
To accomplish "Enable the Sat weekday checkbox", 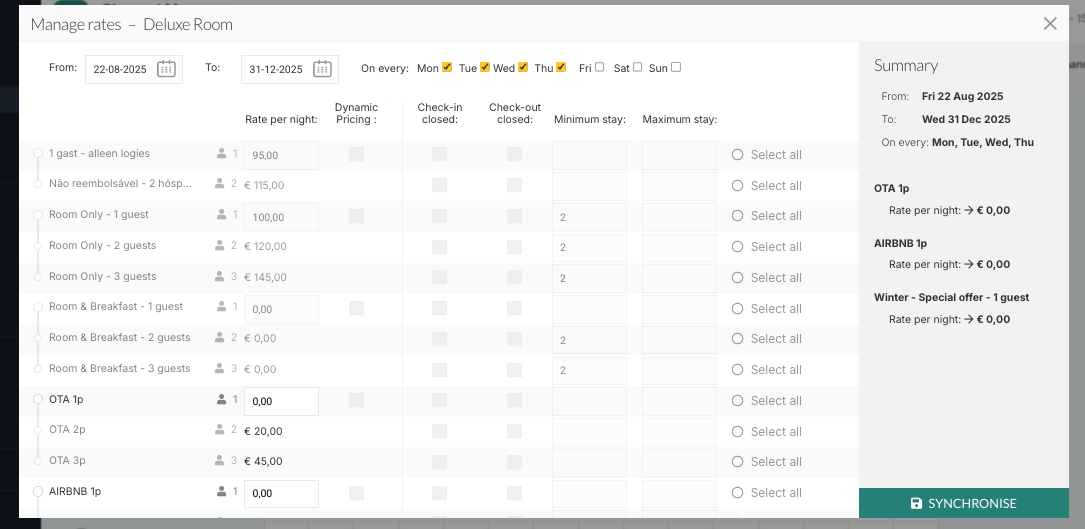I will click(x=637, y=67).
